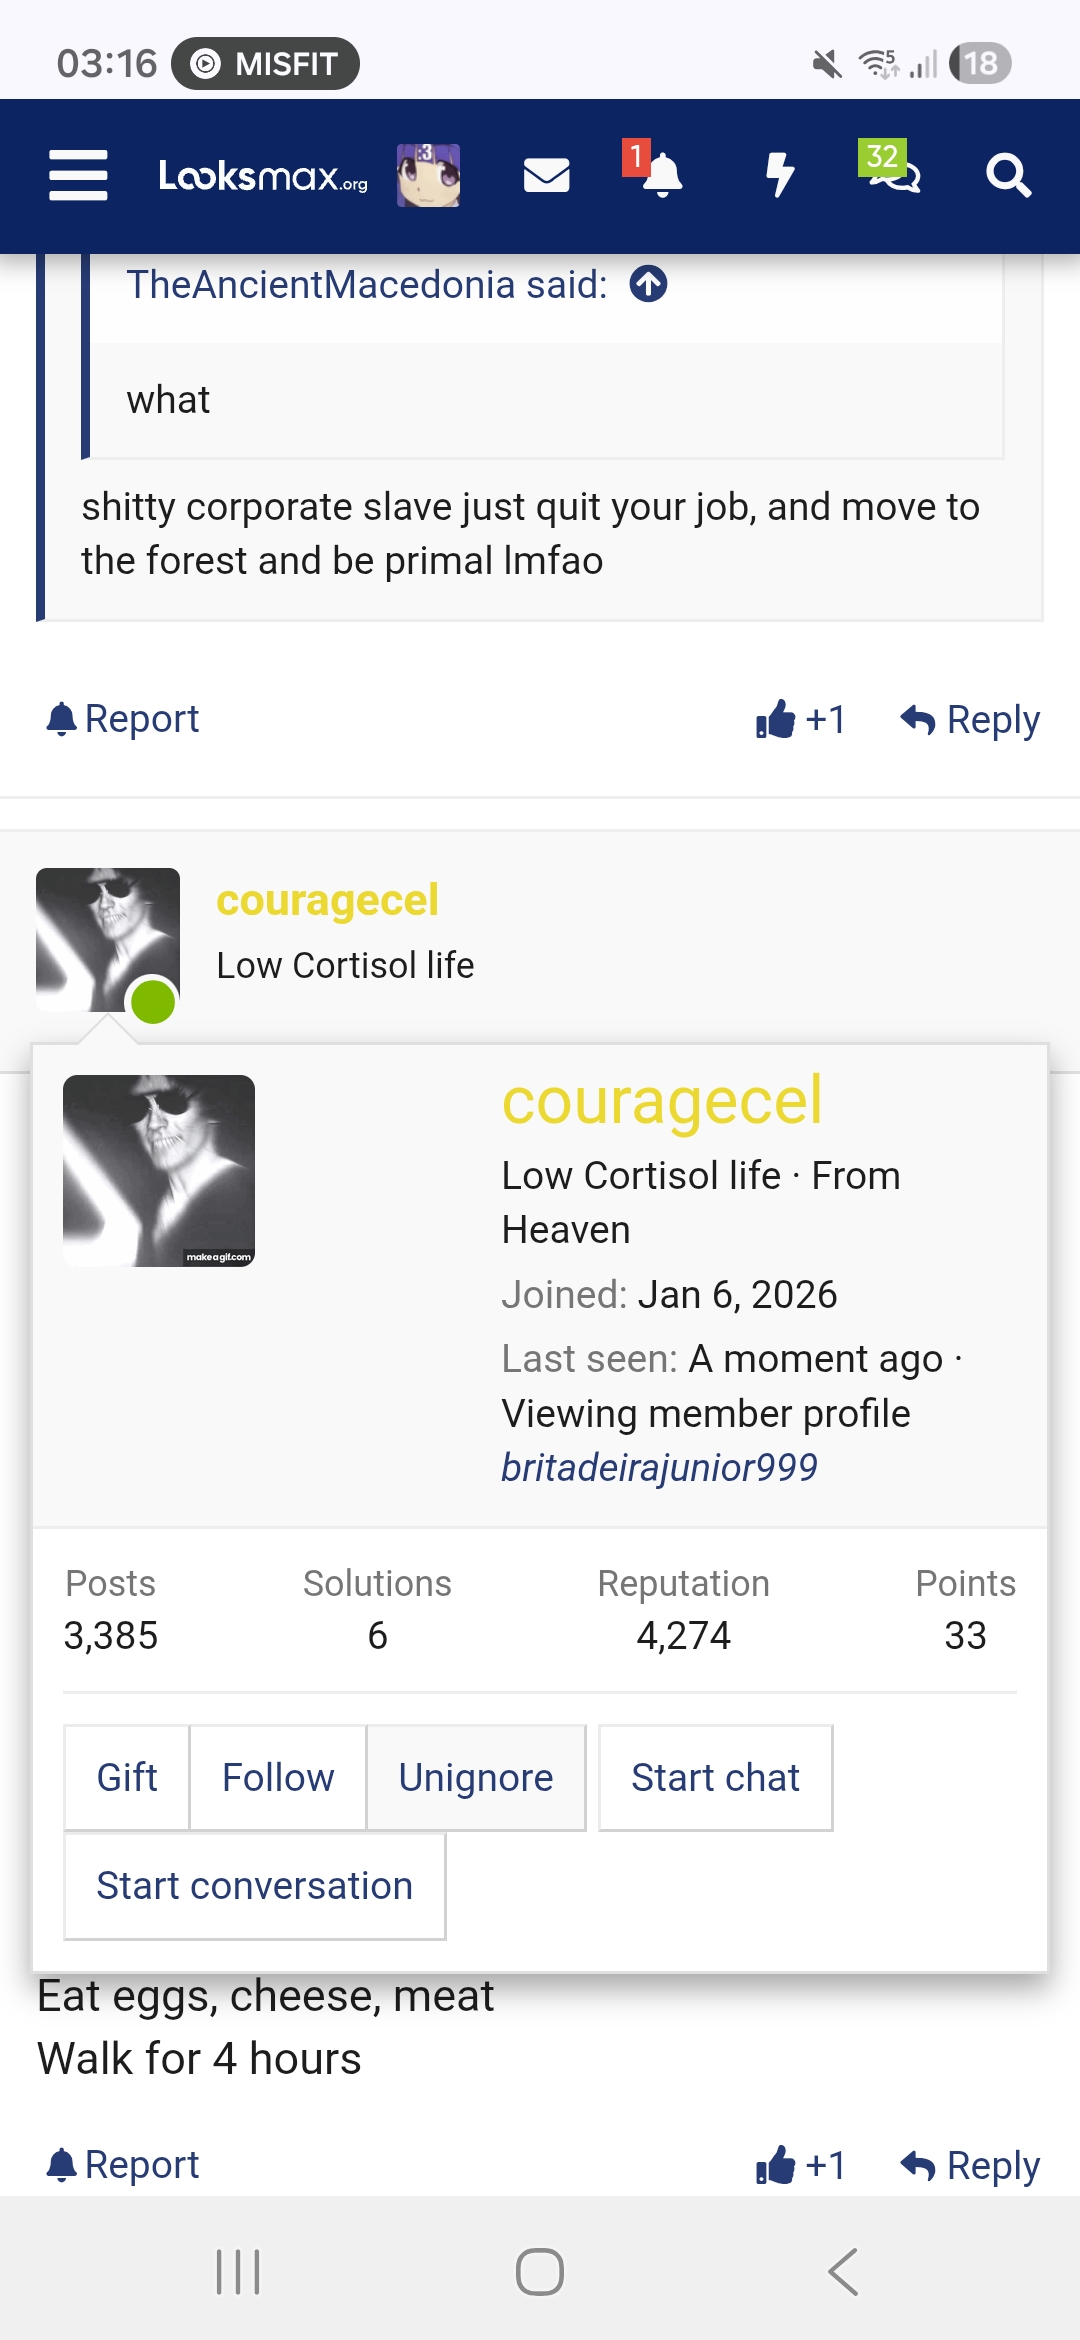
Task: Jump to quoted post via up-arrow icon
Action: pyautogui.click(x=648, y=284)
